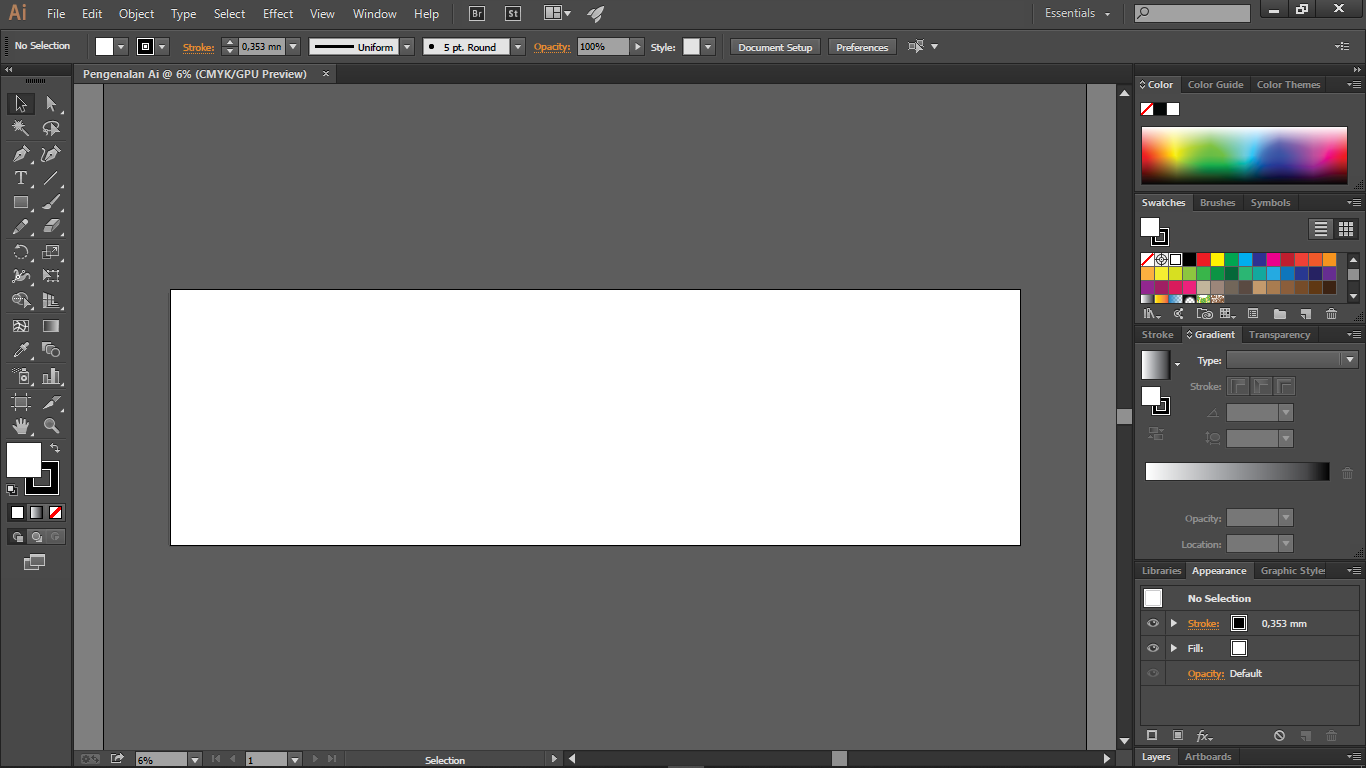
Task: Switch Swatches panel to list view
Action: pos(1321,229)
